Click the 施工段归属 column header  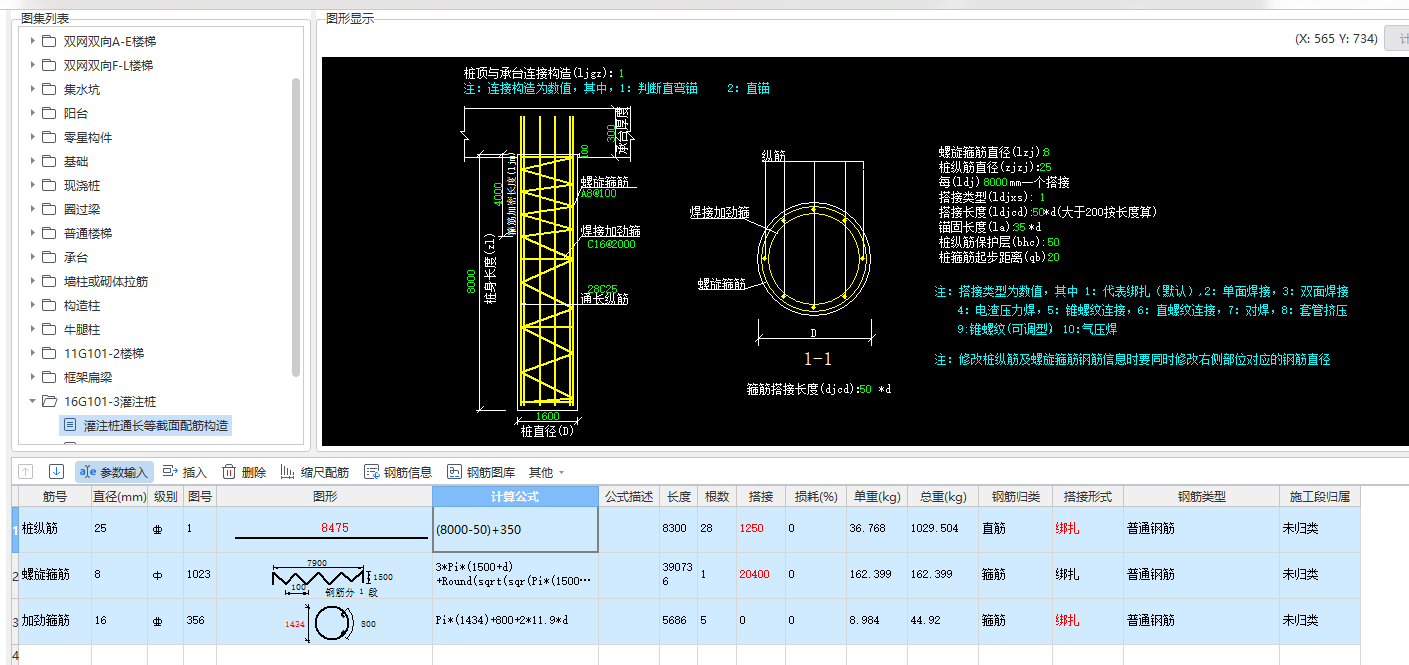pos(1319,497)
